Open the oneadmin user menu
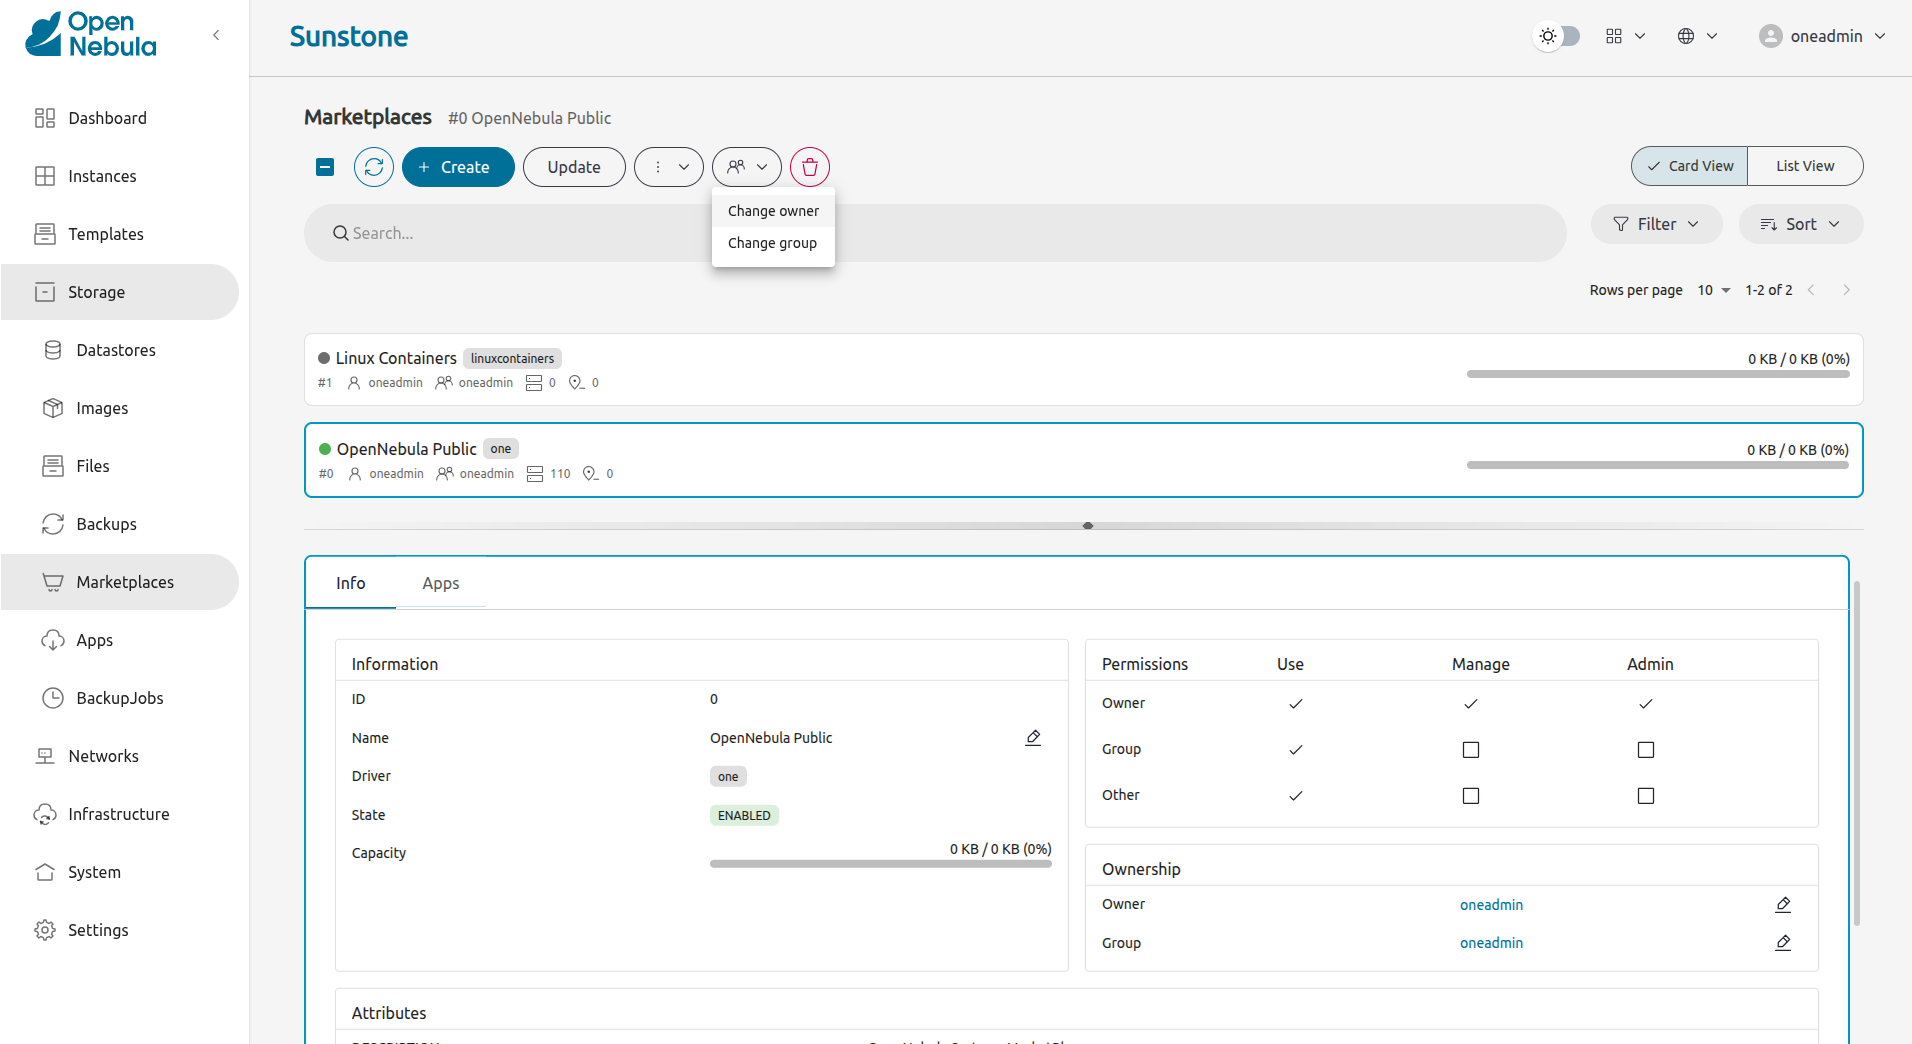This screenshot has width=1912, height=1044. pyautogui.click(x=1822, y=36)
